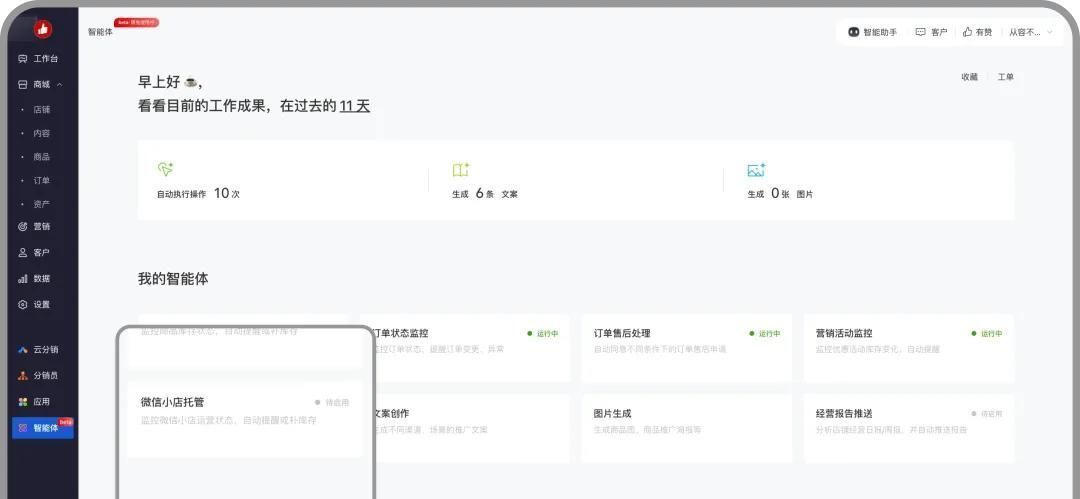Image resolution: width=1080 pixels, height=499 pixels.
Task: Click 运行中 status on 订单状态监控
Action: tap(543, 334)
